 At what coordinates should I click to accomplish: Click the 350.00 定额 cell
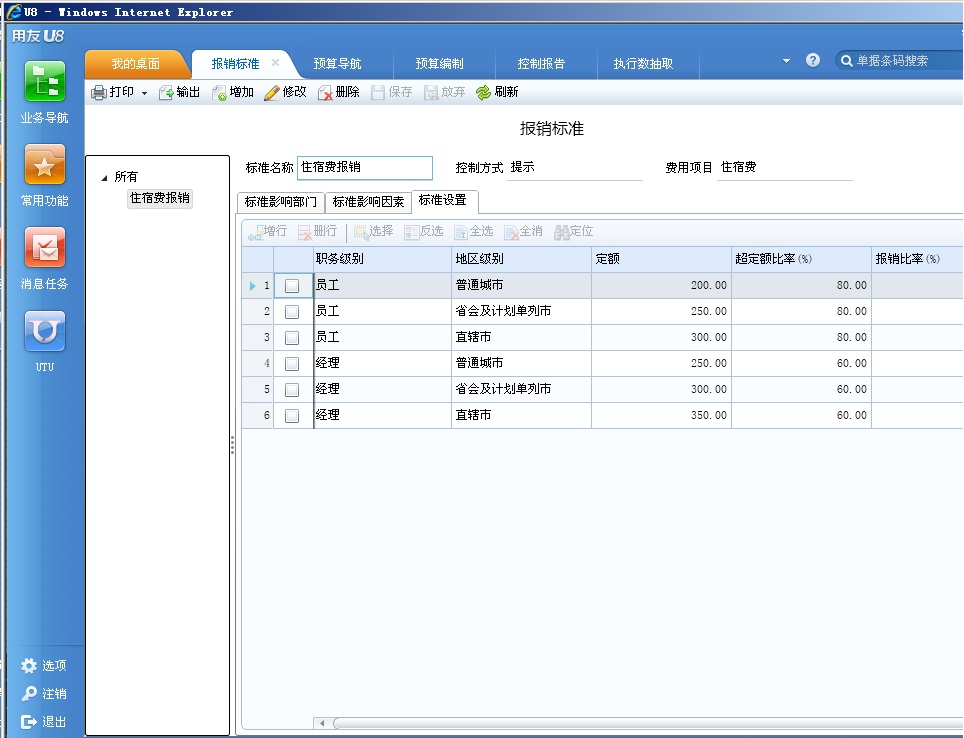[662, 416]
